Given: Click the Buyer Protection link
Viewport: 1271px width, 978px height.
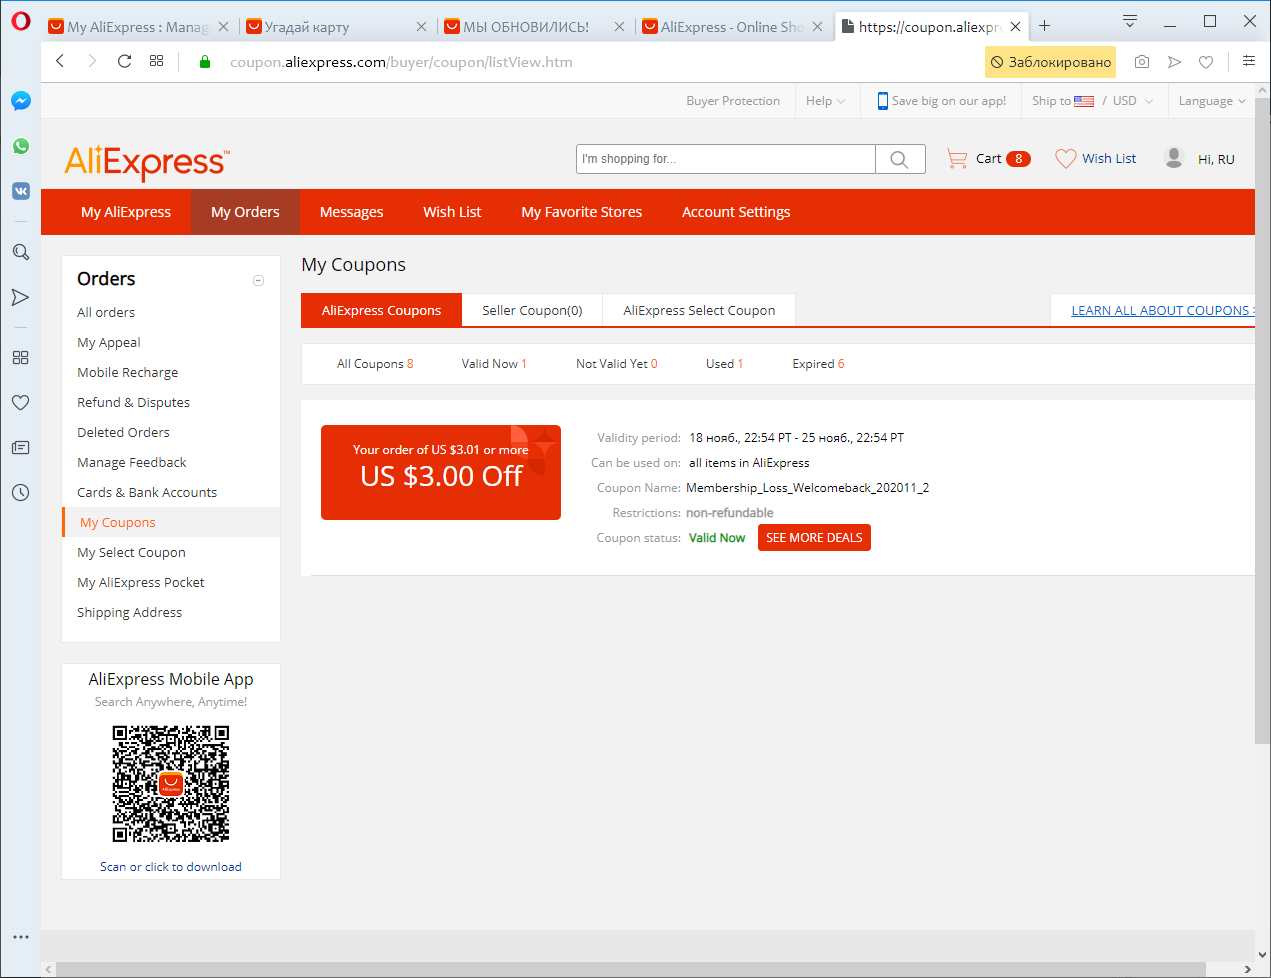Looking at the screenshot, I should (x=733, y=101).
